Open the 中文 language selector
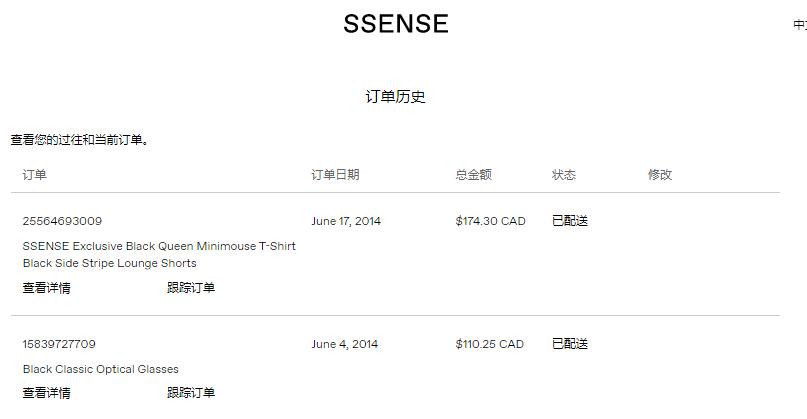807x419 pixels. tap(799, 25)
